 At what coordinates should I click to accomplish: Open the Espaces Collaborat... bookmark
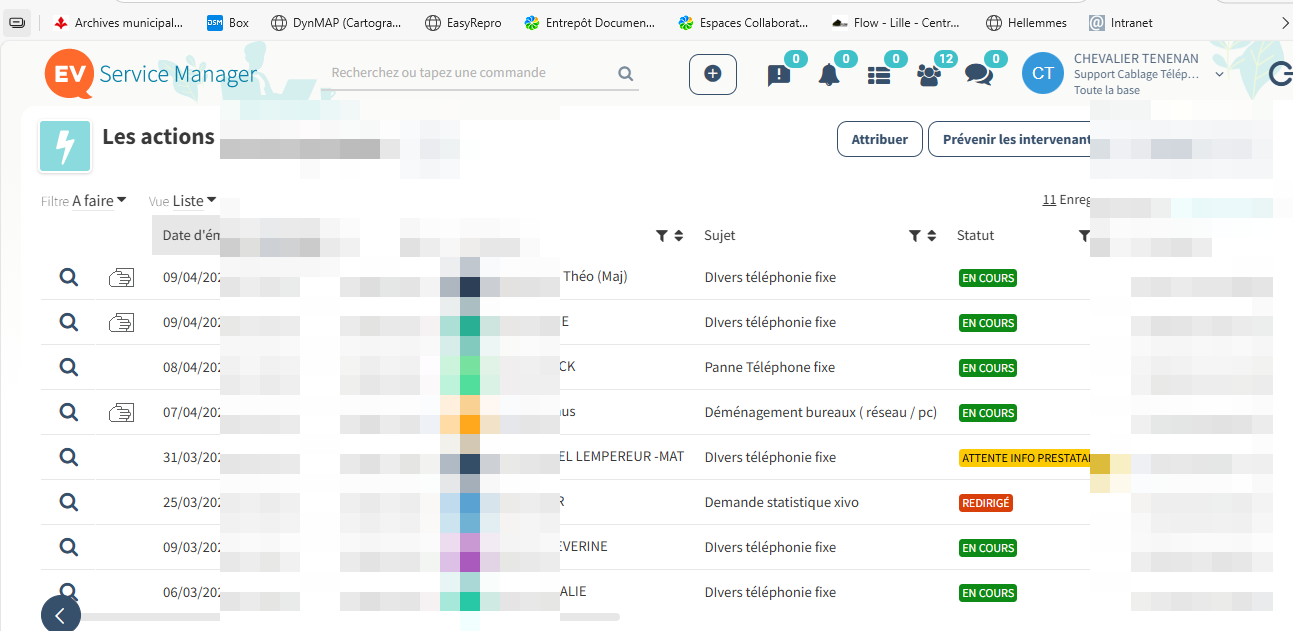tap(744, 22)
